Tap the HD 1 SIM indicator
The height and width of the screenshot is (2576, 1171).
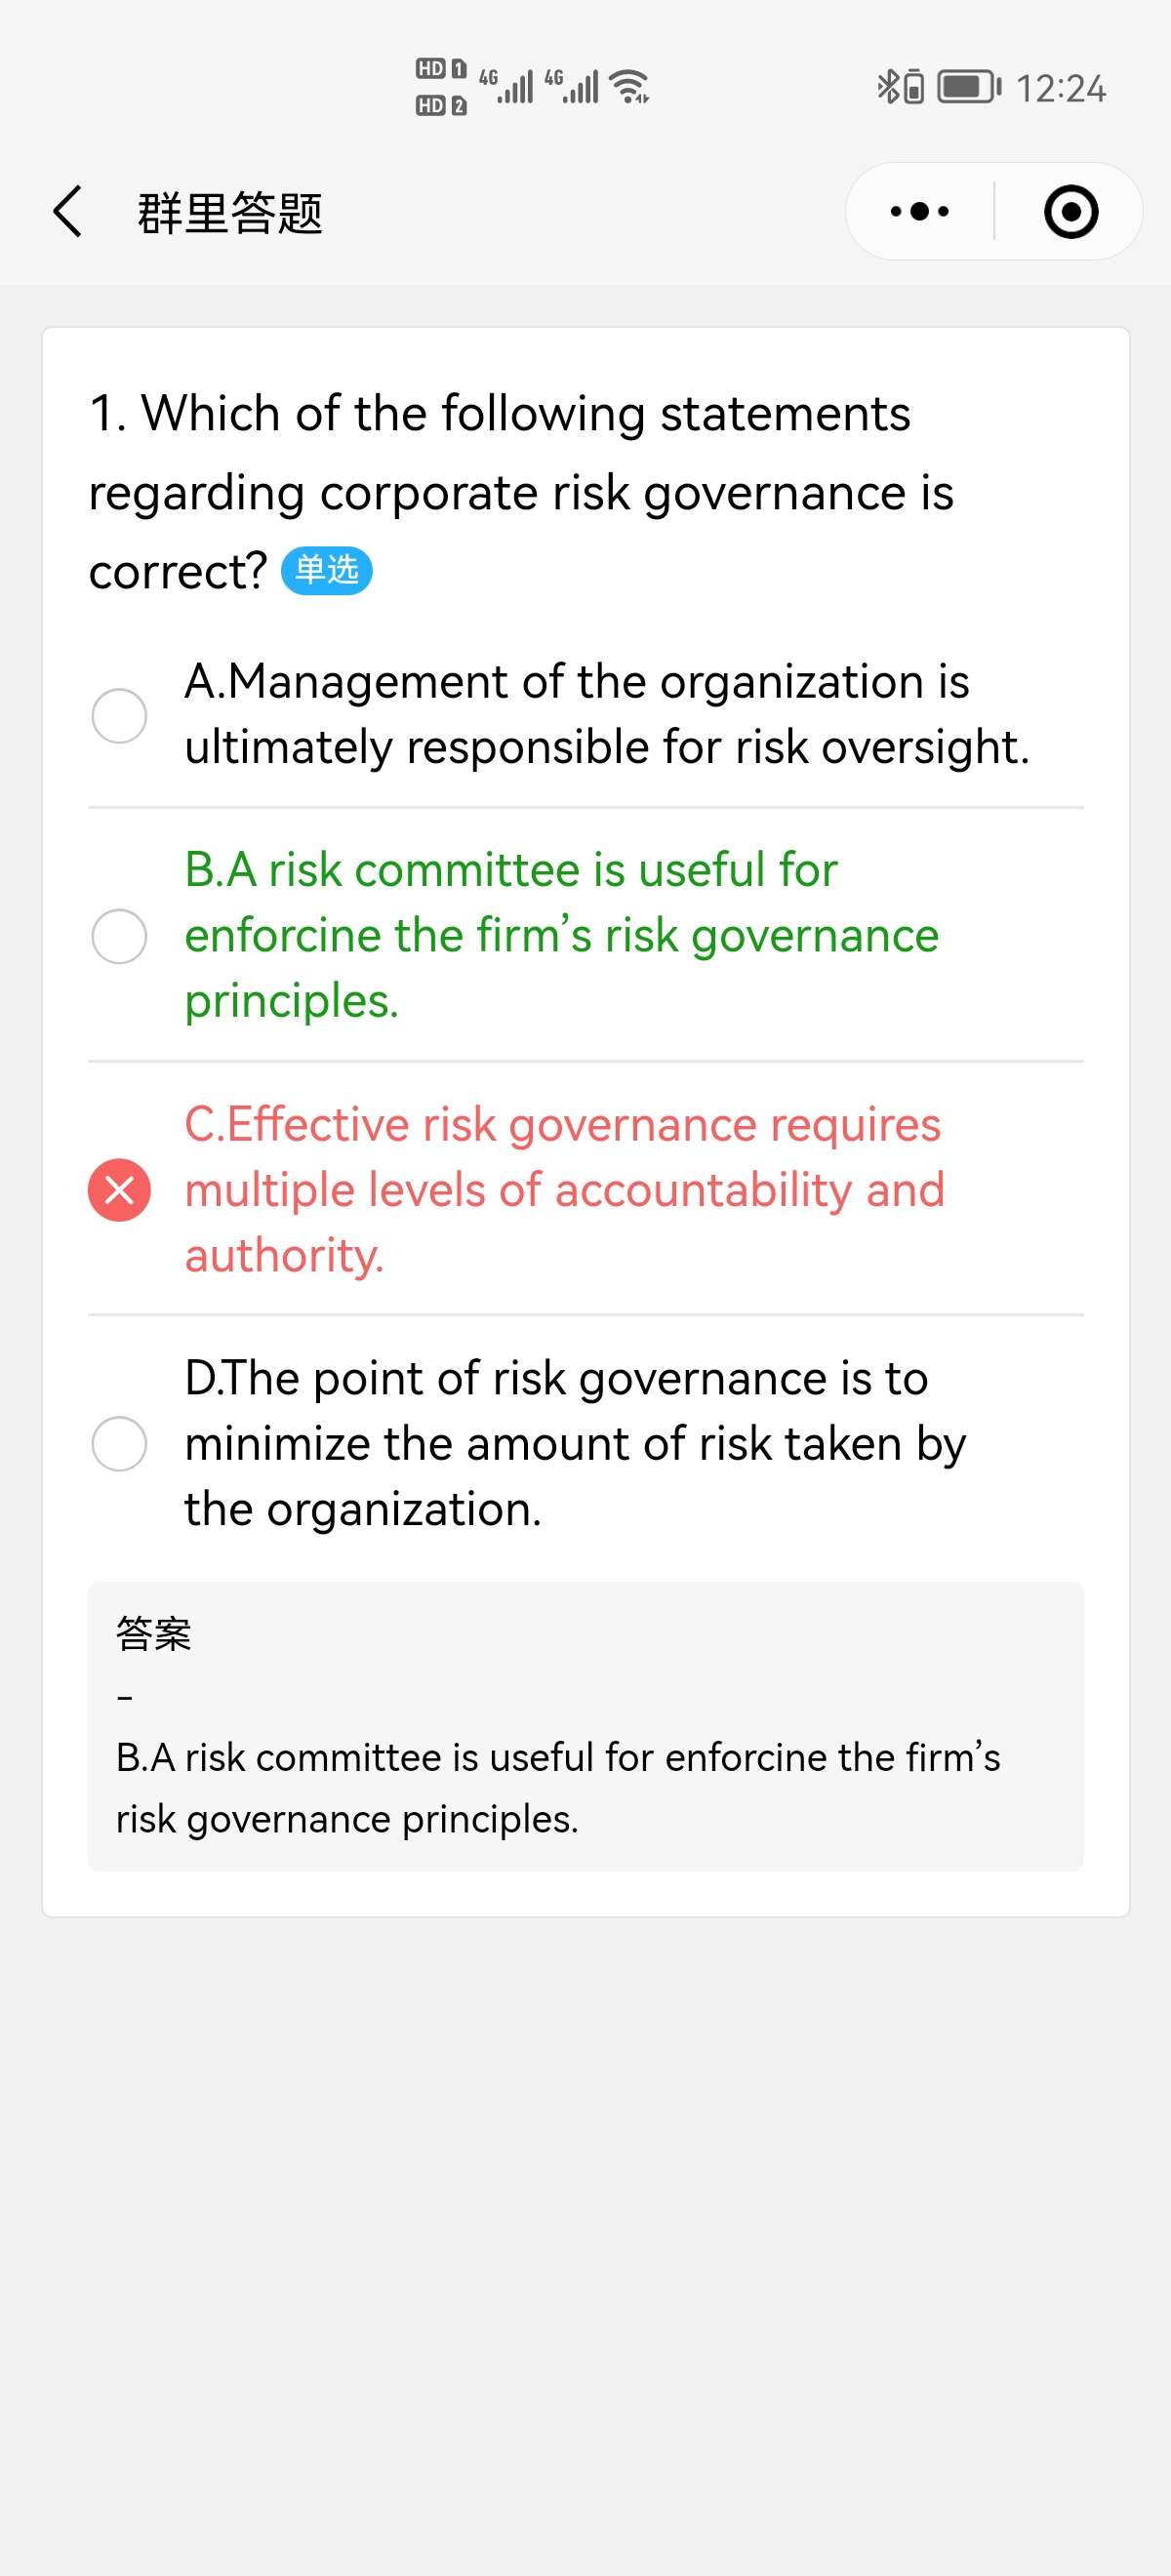441,69
